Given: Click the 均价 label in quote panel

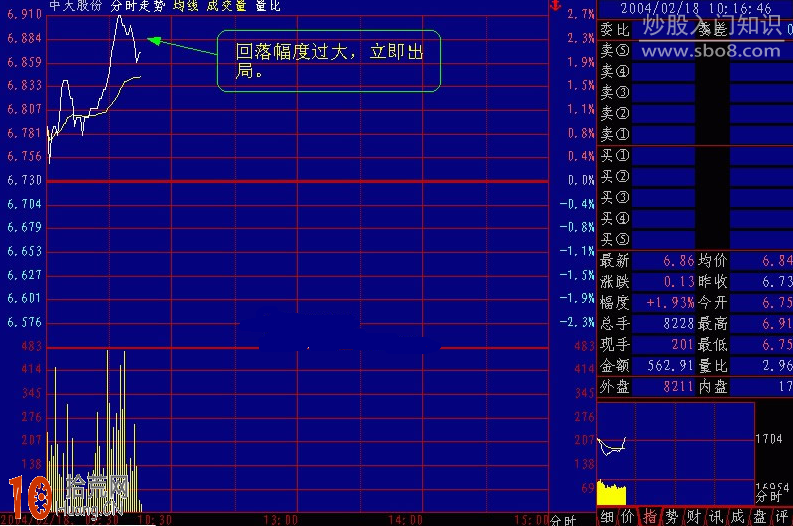Looking at the screenshot, I should pyautogui.click(x=713, y=261).
